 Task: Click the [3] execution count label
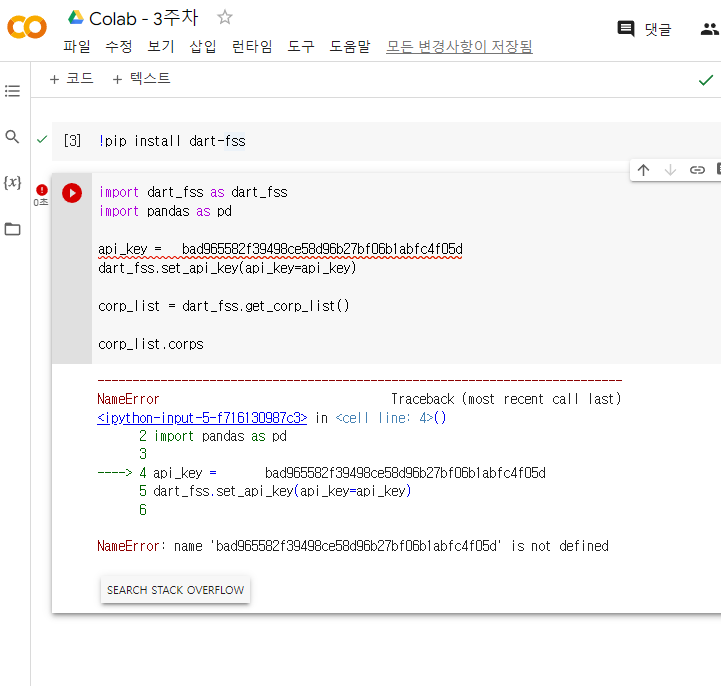[72, 141]
